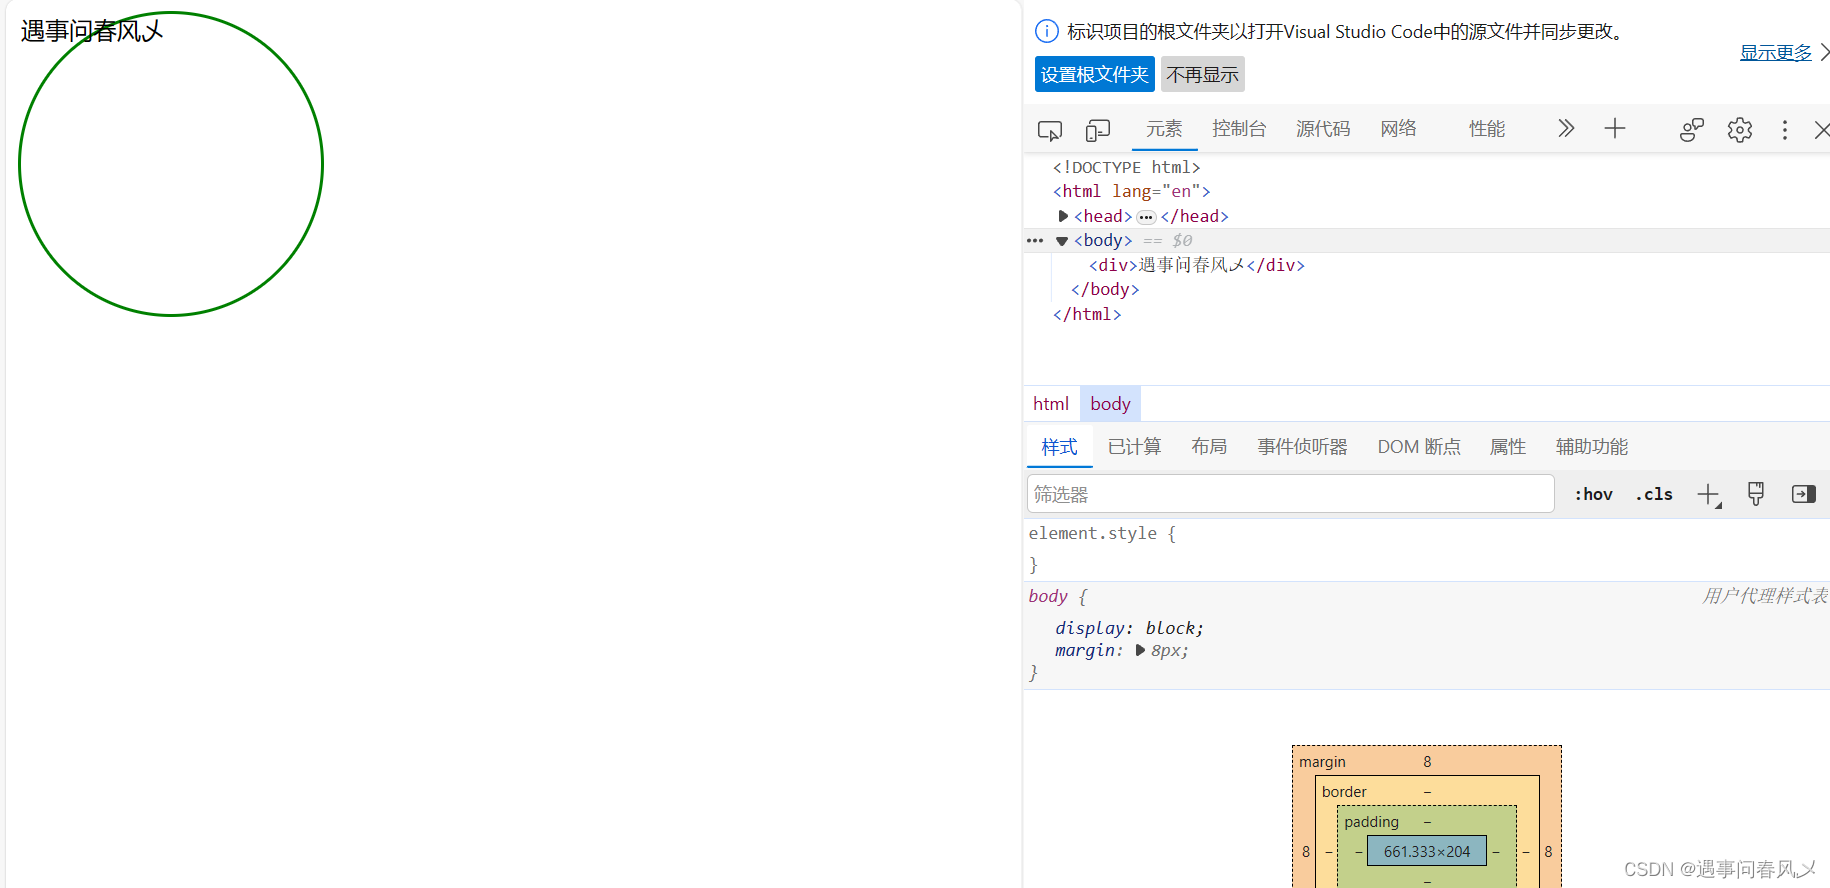1830x888 pixels.
Task: Click the paintbrush rendering emulation icon
Action: point(1756,494)
